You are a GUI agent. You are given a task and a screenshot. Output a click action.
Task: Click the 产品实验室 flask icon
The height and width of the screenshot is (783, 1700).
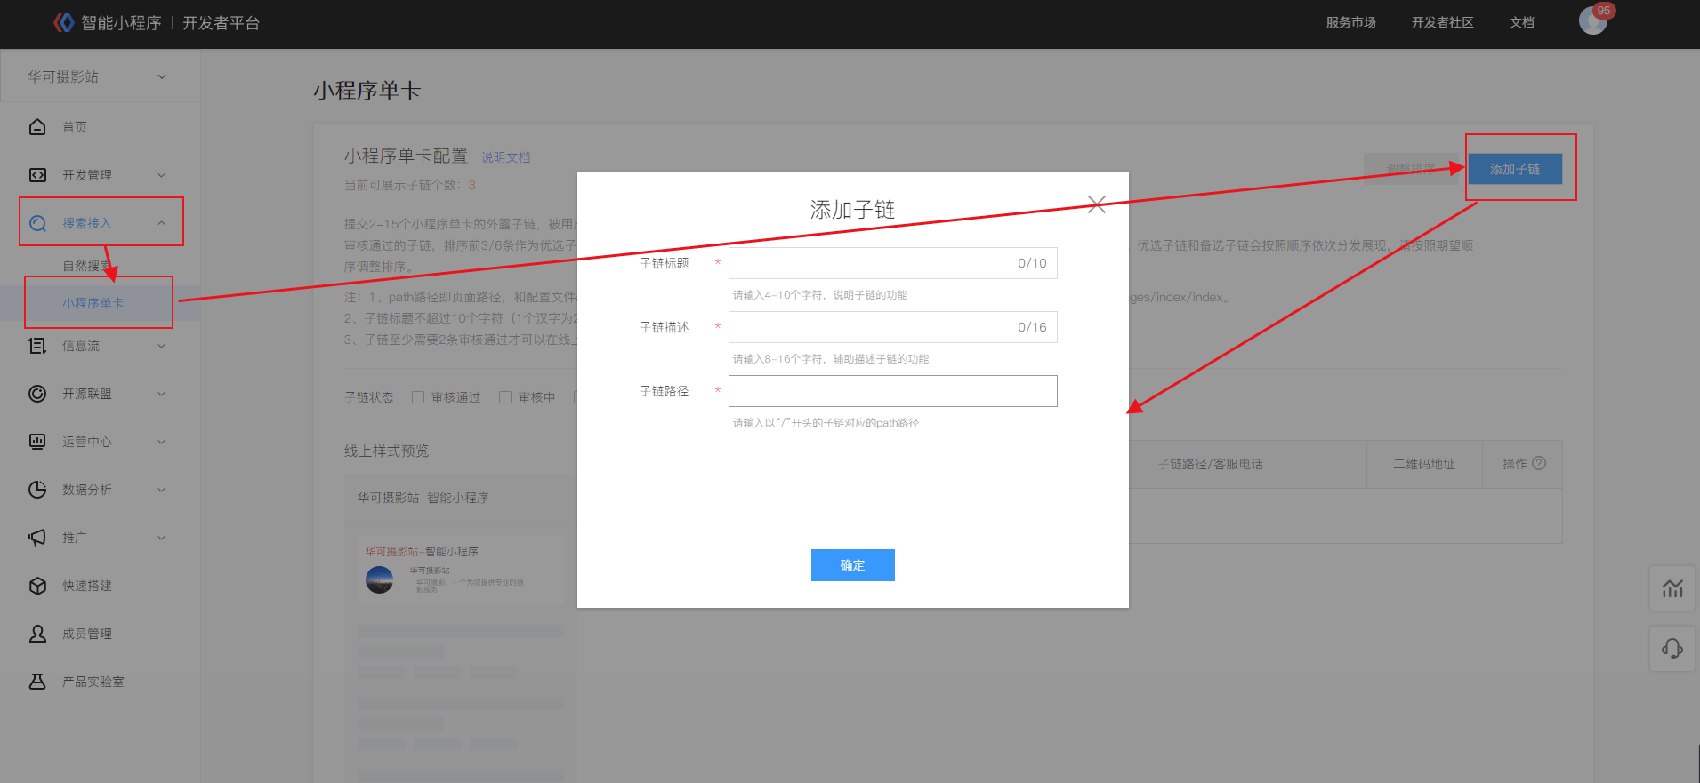(37, 681)
